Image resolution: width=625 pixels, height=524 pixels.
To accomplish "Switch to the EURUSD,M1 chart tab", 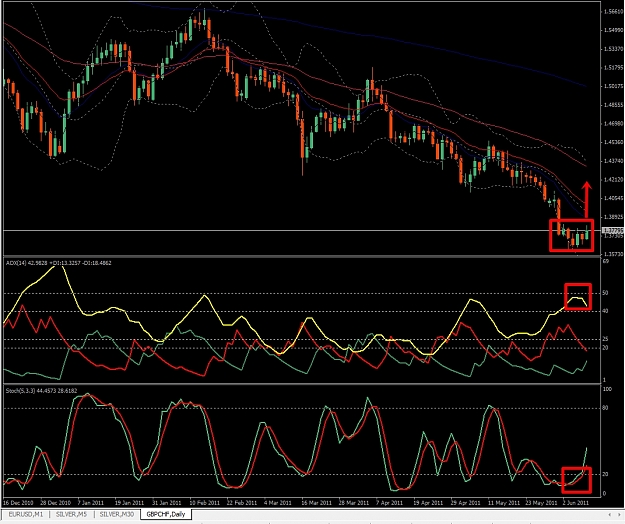I will pos(26,514).
